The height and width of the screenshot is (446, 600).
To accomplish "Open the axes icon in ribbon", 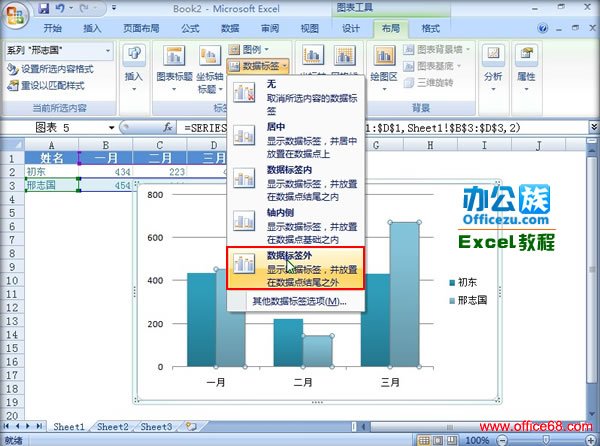I will click(x=313, y=55).
